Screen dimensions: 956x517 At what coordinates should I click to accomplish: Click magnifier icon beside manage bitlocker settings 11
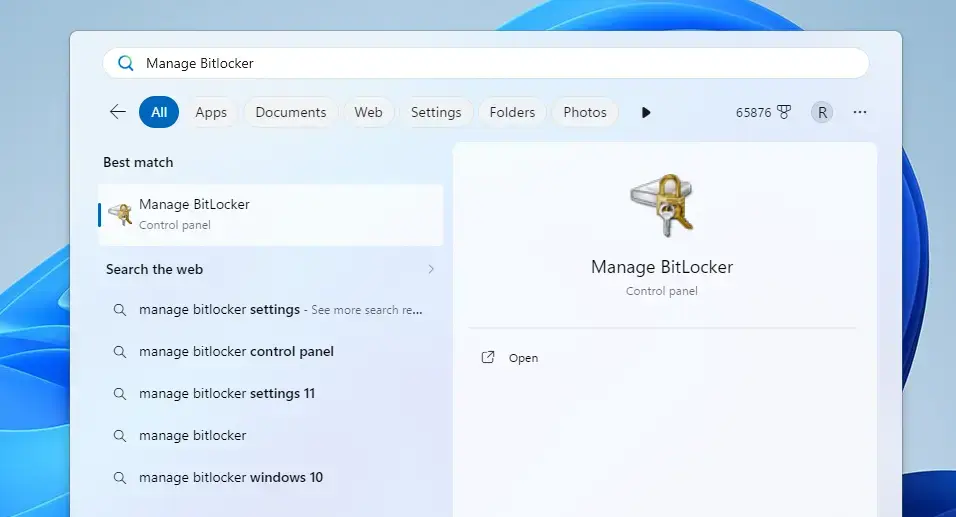(120, 394)
